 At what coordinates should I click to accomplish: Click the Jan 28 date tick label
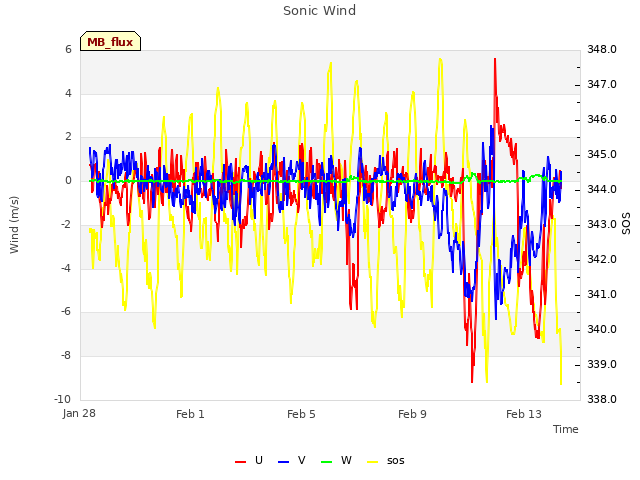79,413
